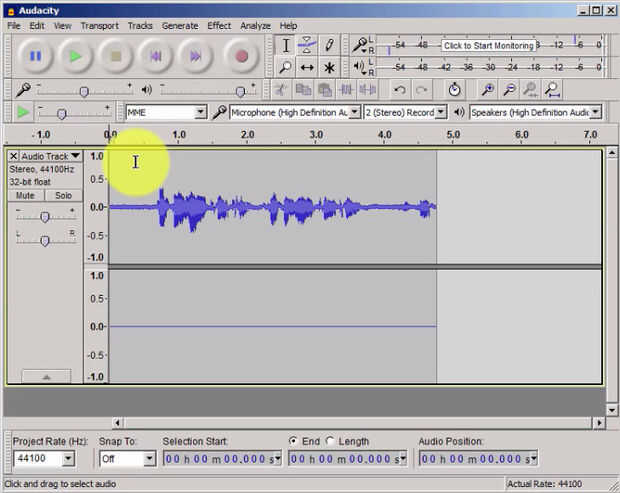Viewport: 620px width, 493px height.
Task: Toggle Mute on the Audio Track
Action: (25, 196)
